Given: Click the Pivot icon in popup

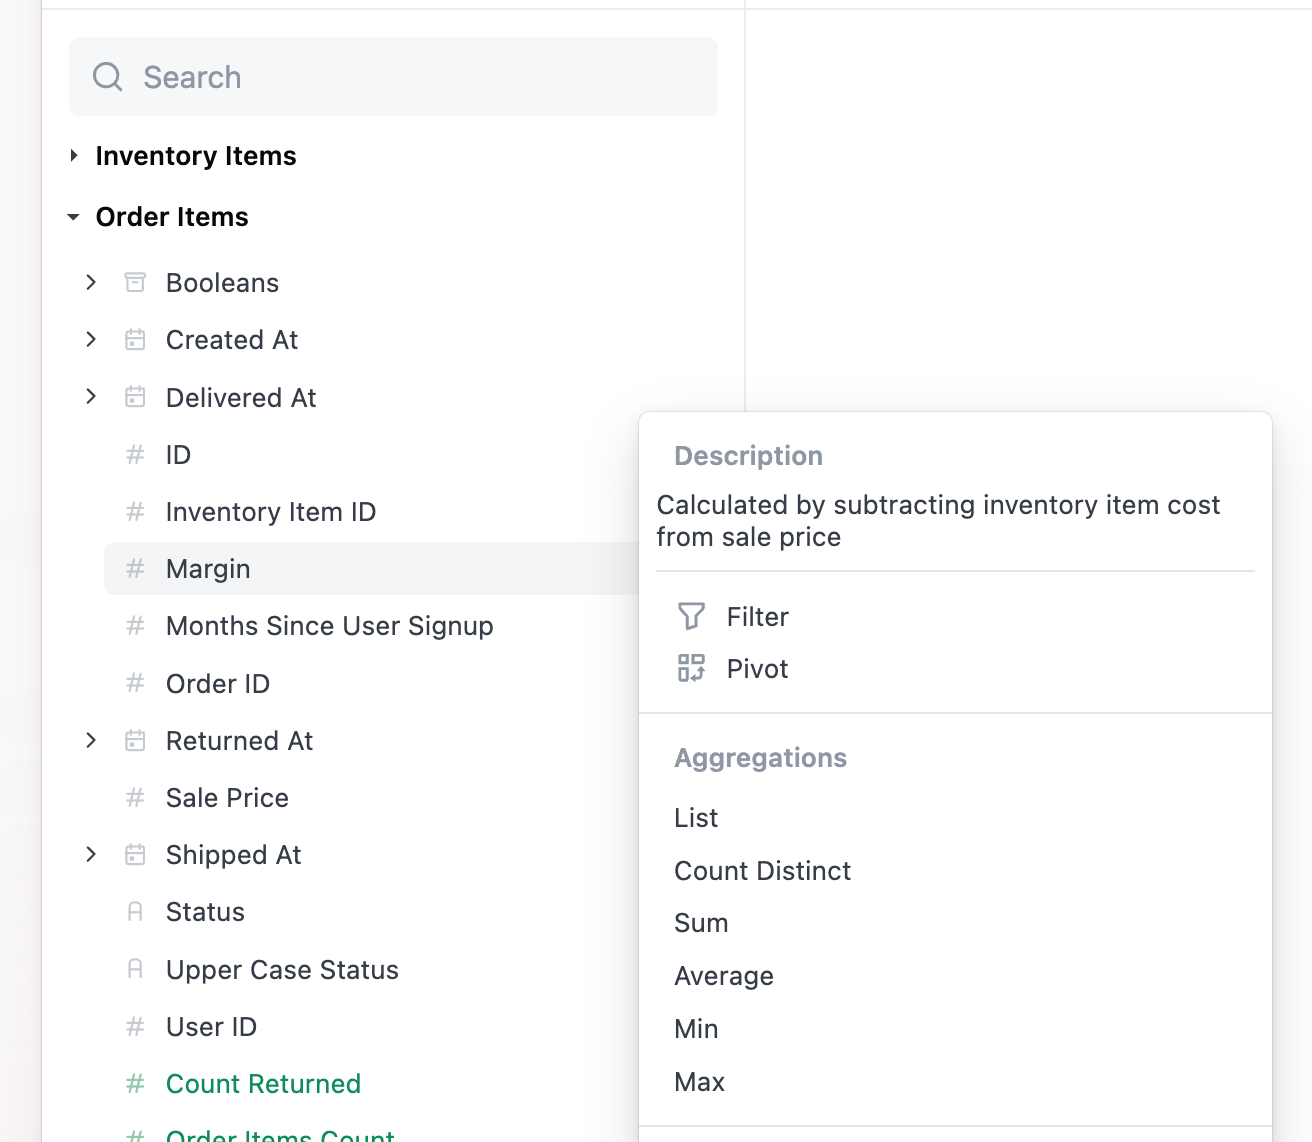Looking at the screenshot, I should coord(691,668).
